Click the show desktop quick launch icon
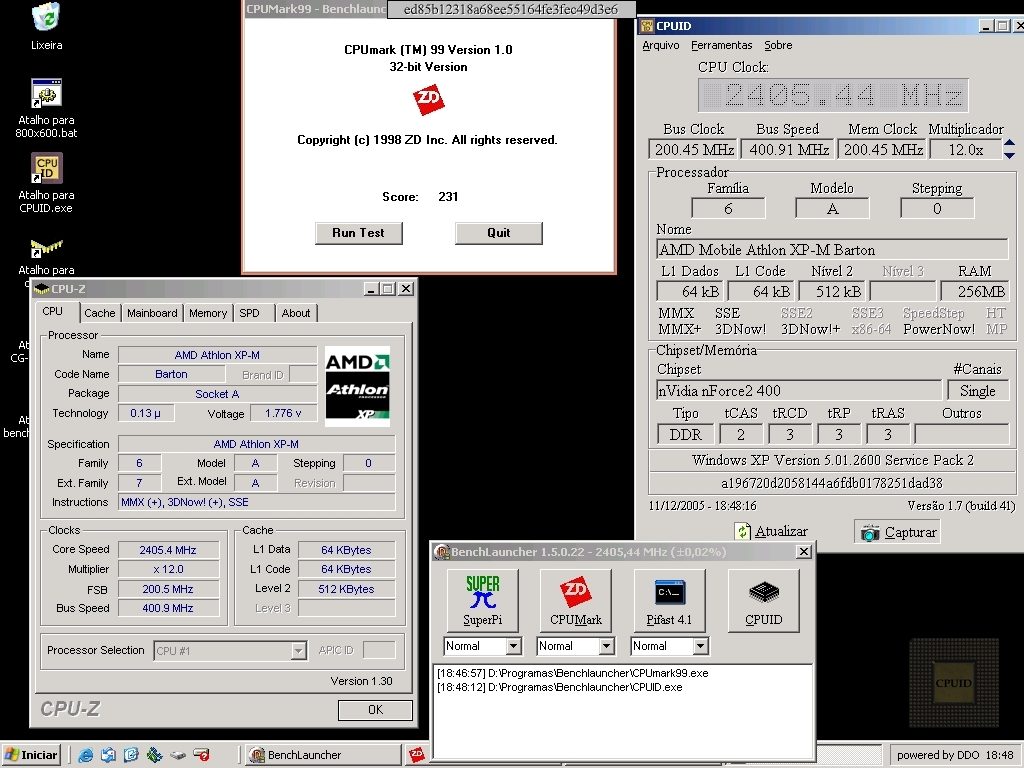The image size is (1024, 768). pyautogui.click(x=108, y=755)
